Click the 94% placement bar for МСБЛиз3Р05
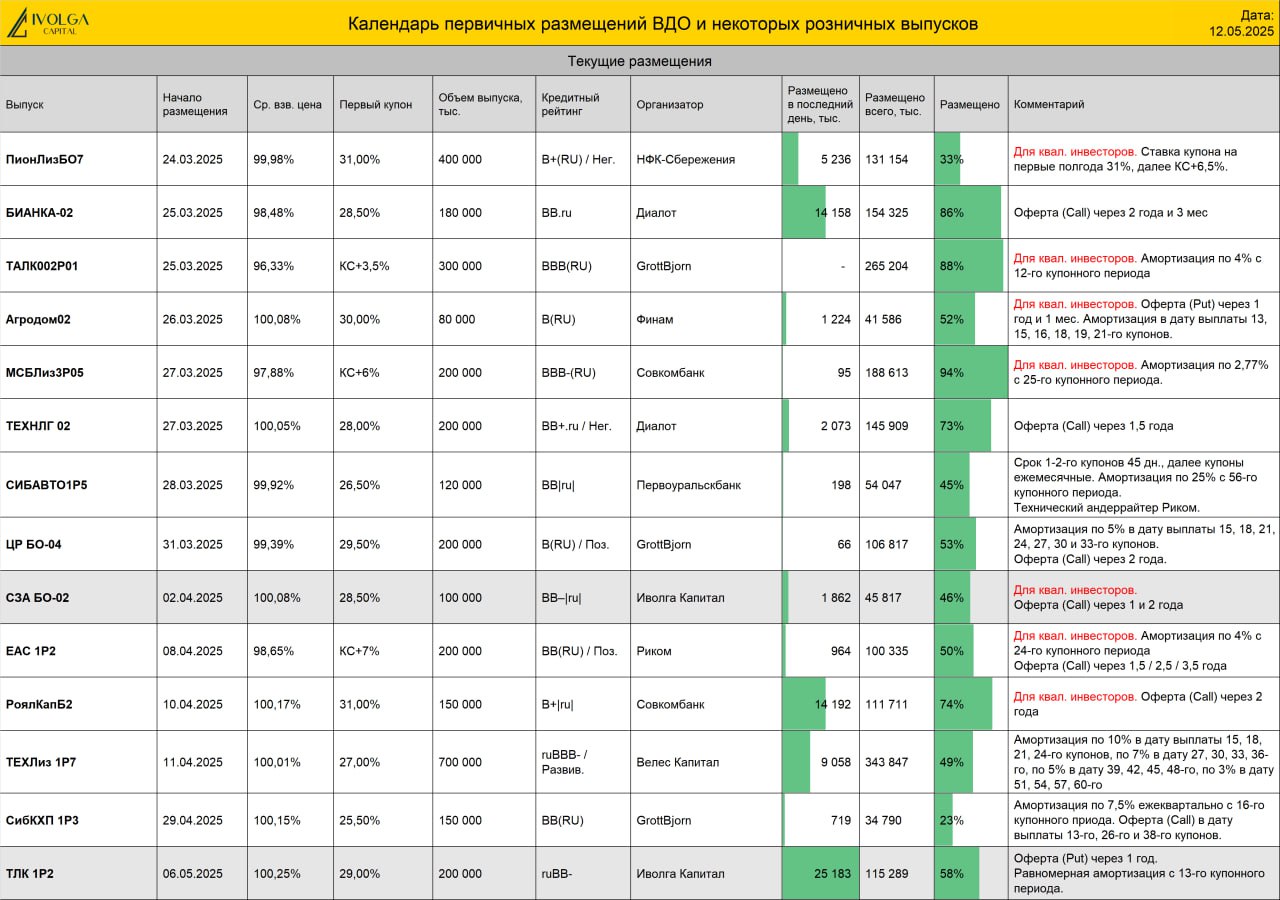The image size is (1280, 900). [x=971, y=372]
